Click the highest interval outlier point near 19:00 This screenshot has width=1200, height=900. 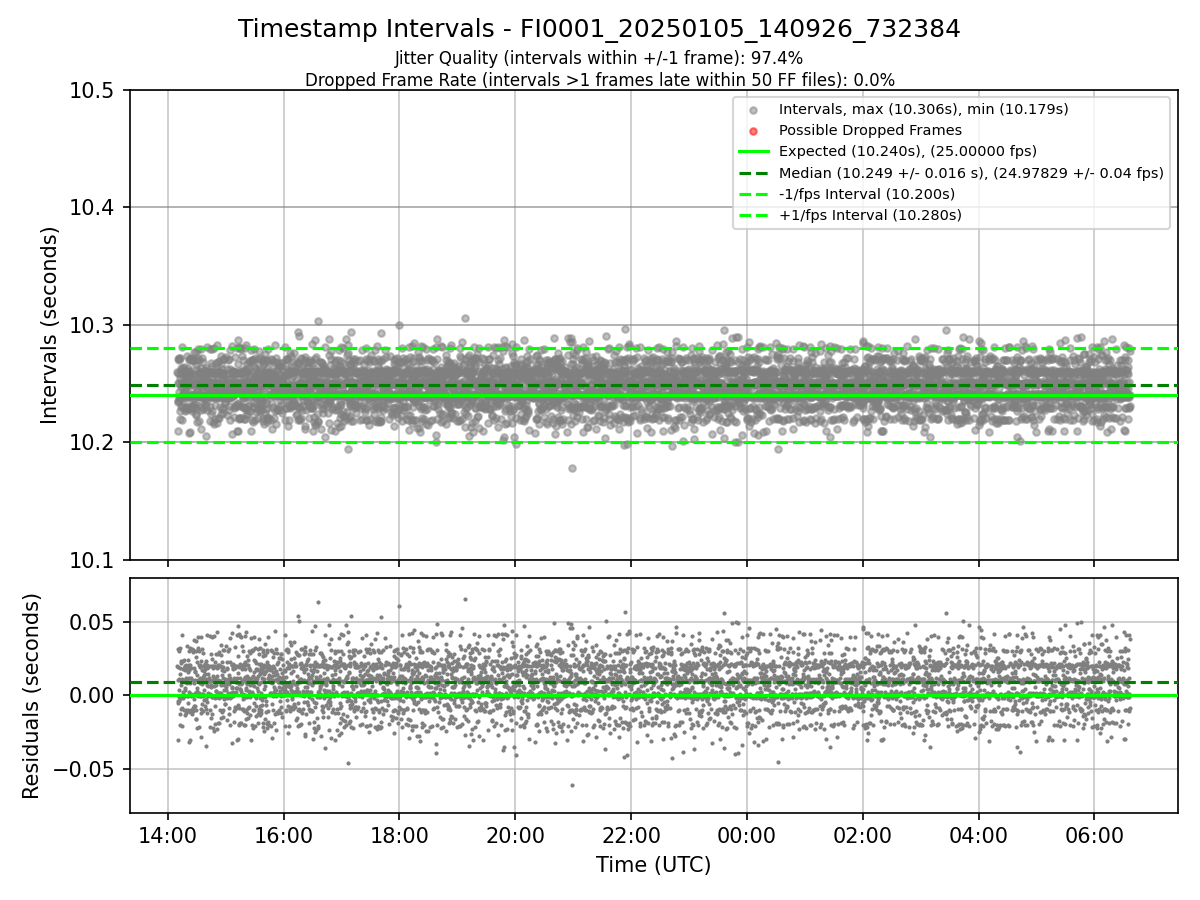pyautogui.click(x=465, y=318)
